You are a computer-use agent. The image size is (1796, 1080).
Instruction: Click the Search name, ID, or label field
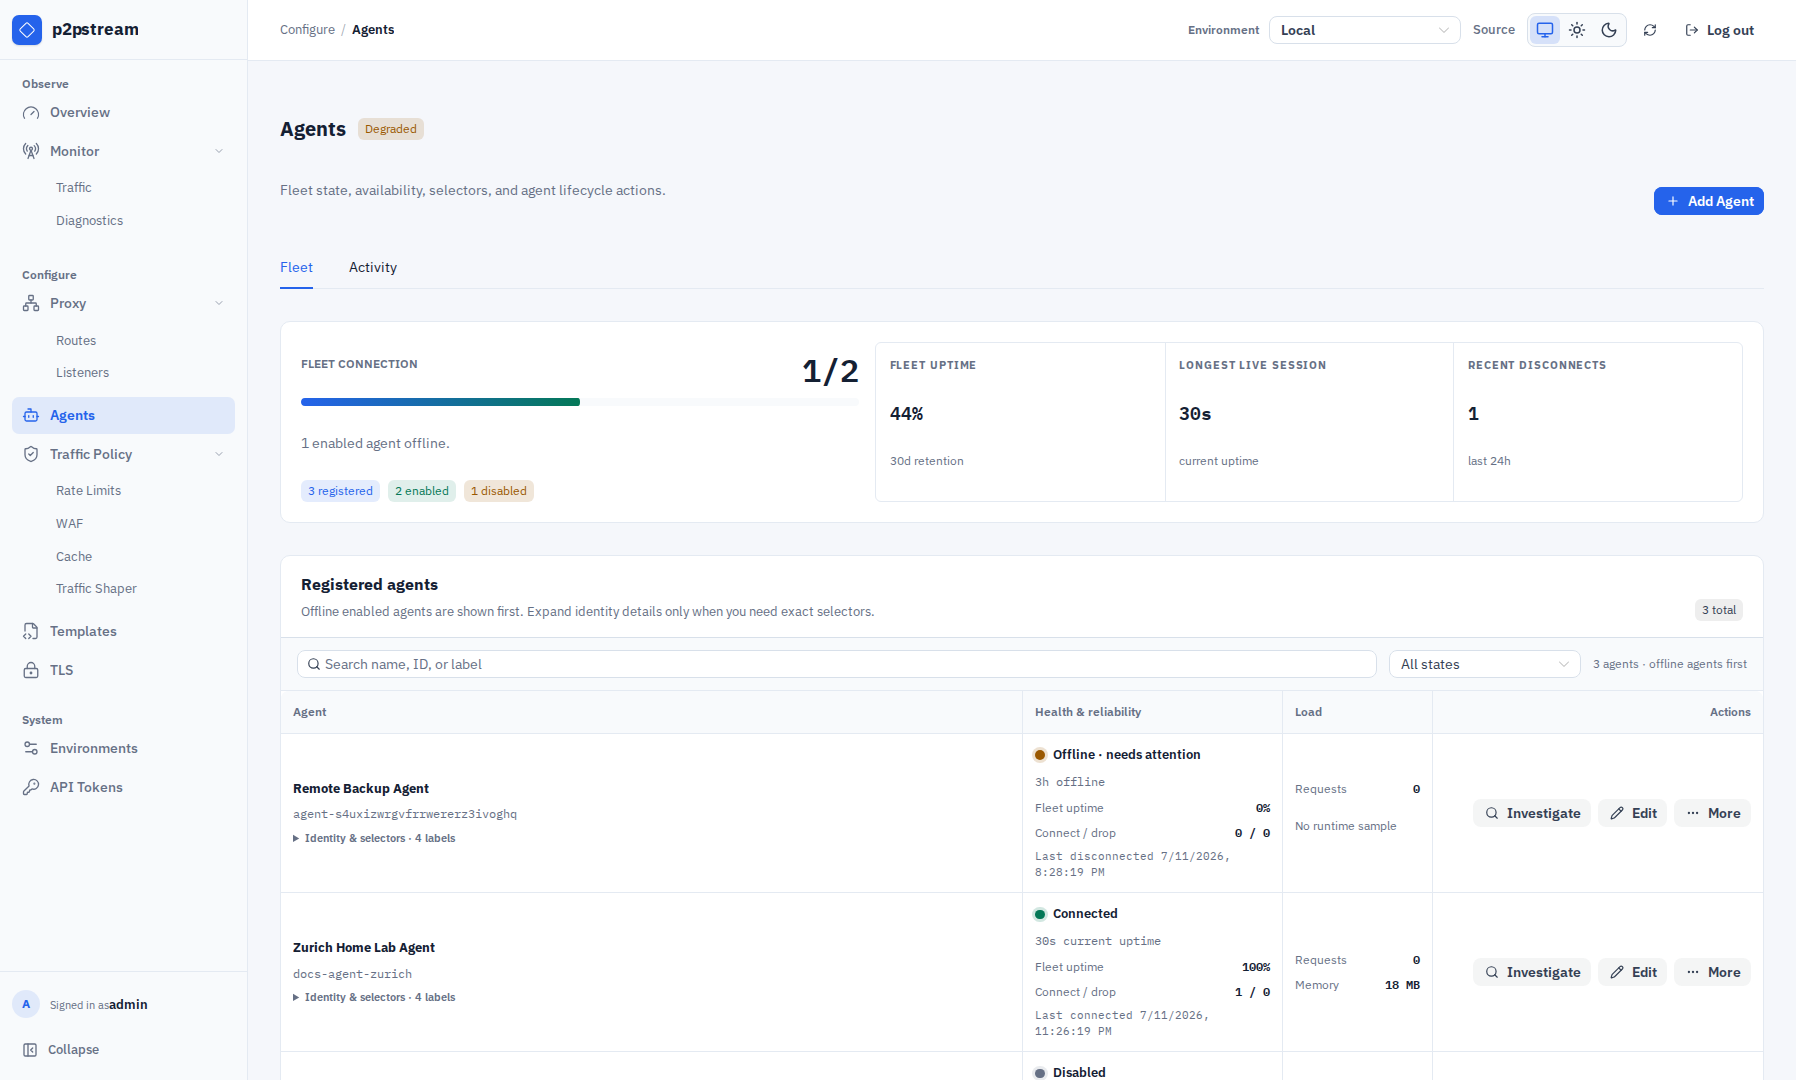pyautogui.click(x=837, y=664)
